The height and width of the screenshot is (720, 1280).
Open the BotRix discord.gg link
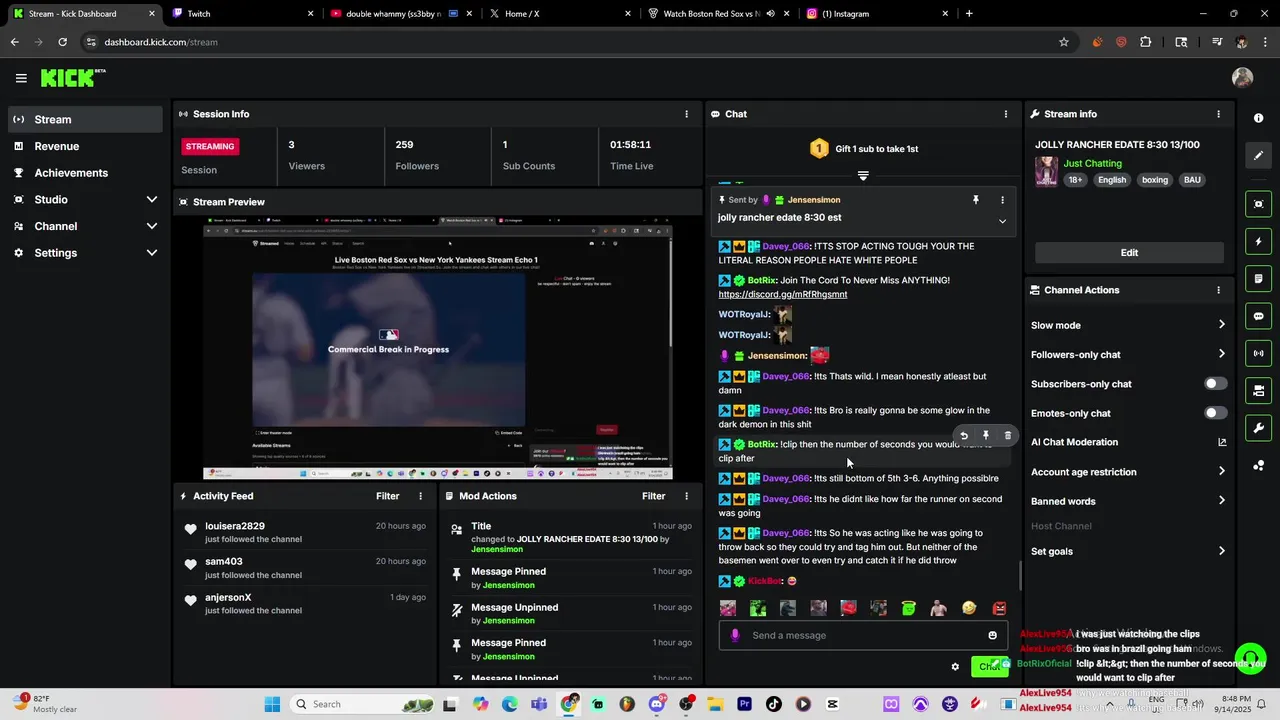(x=783, y=294)
